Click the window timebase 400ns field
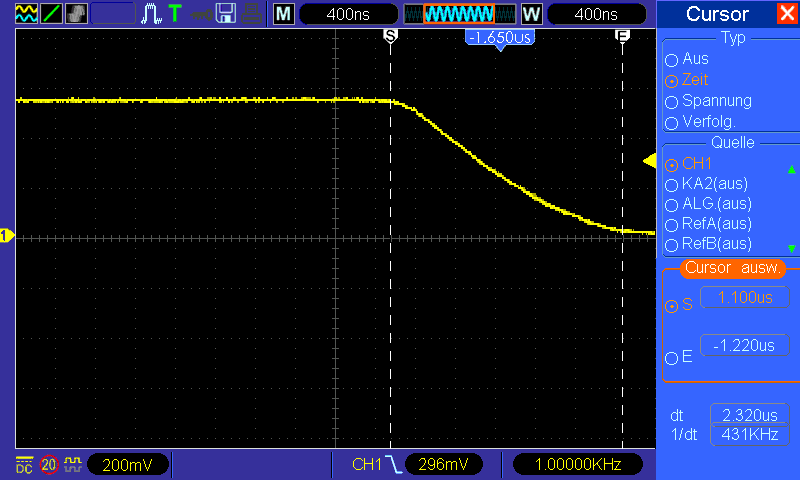The height and width of the screenshot is (480, 800). click(x=596, y=14)
